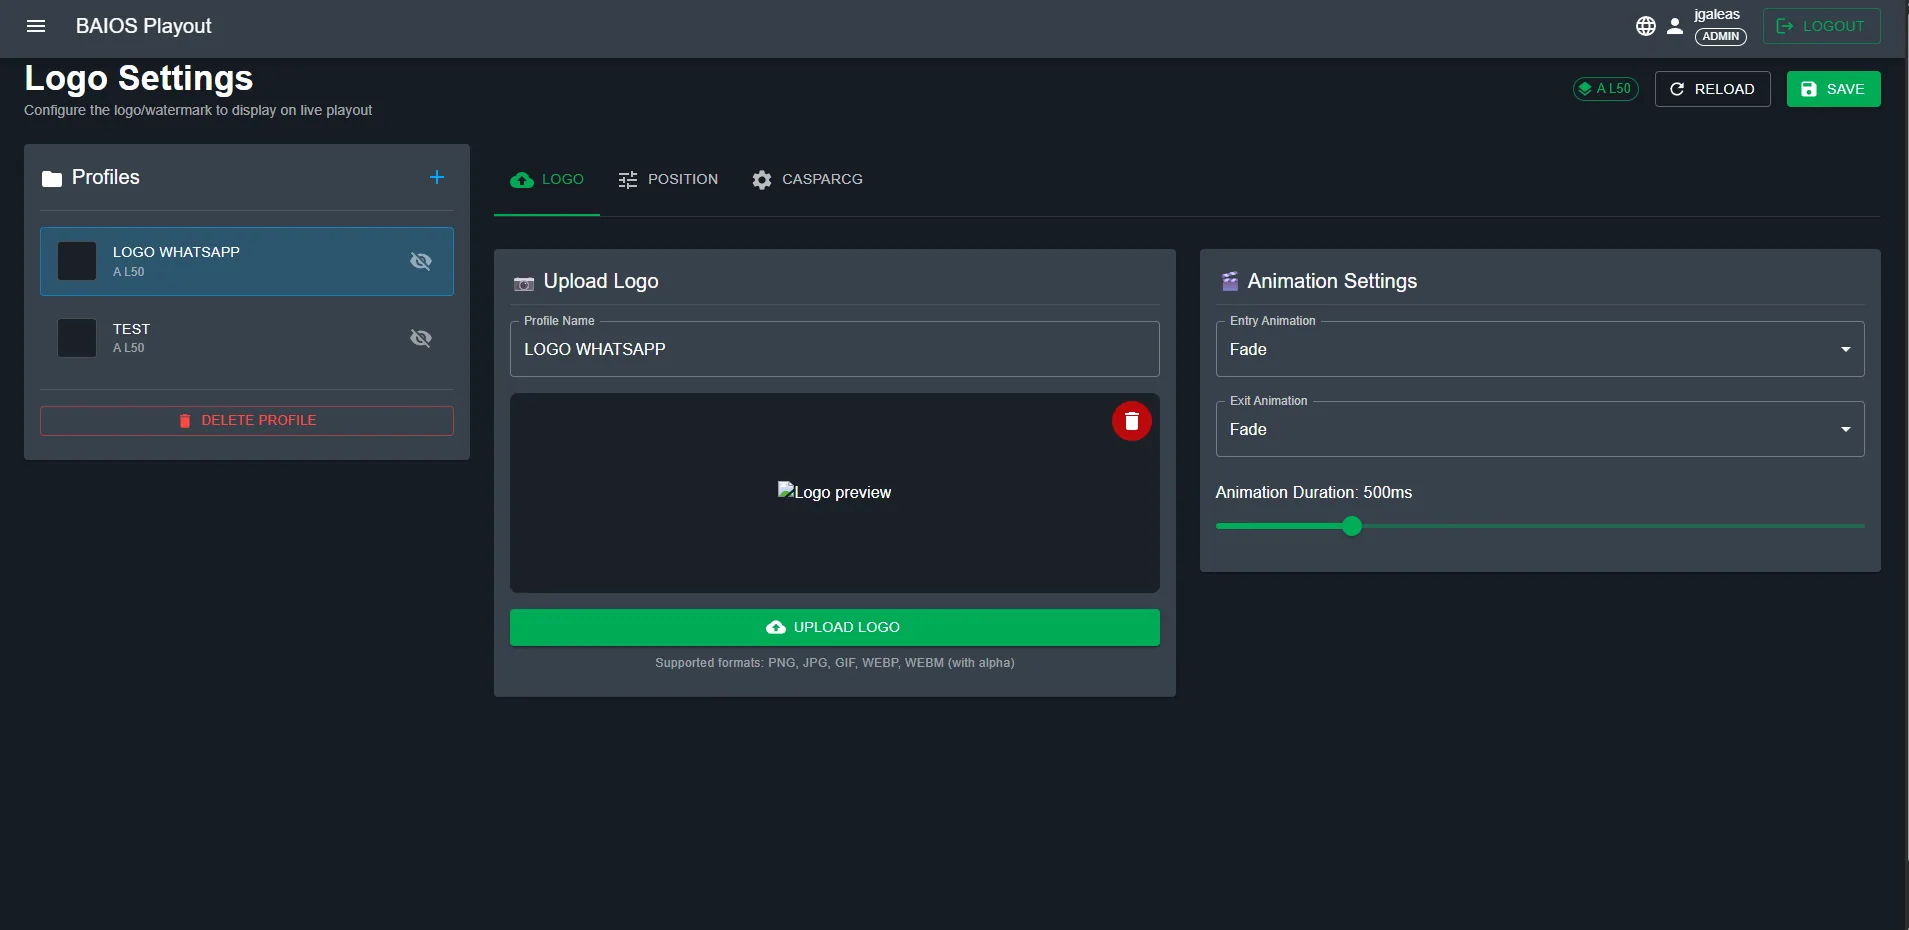Viewport: 1909px width, 930px height.
Task: Click the LOGOUT button
Action: 1821,26
